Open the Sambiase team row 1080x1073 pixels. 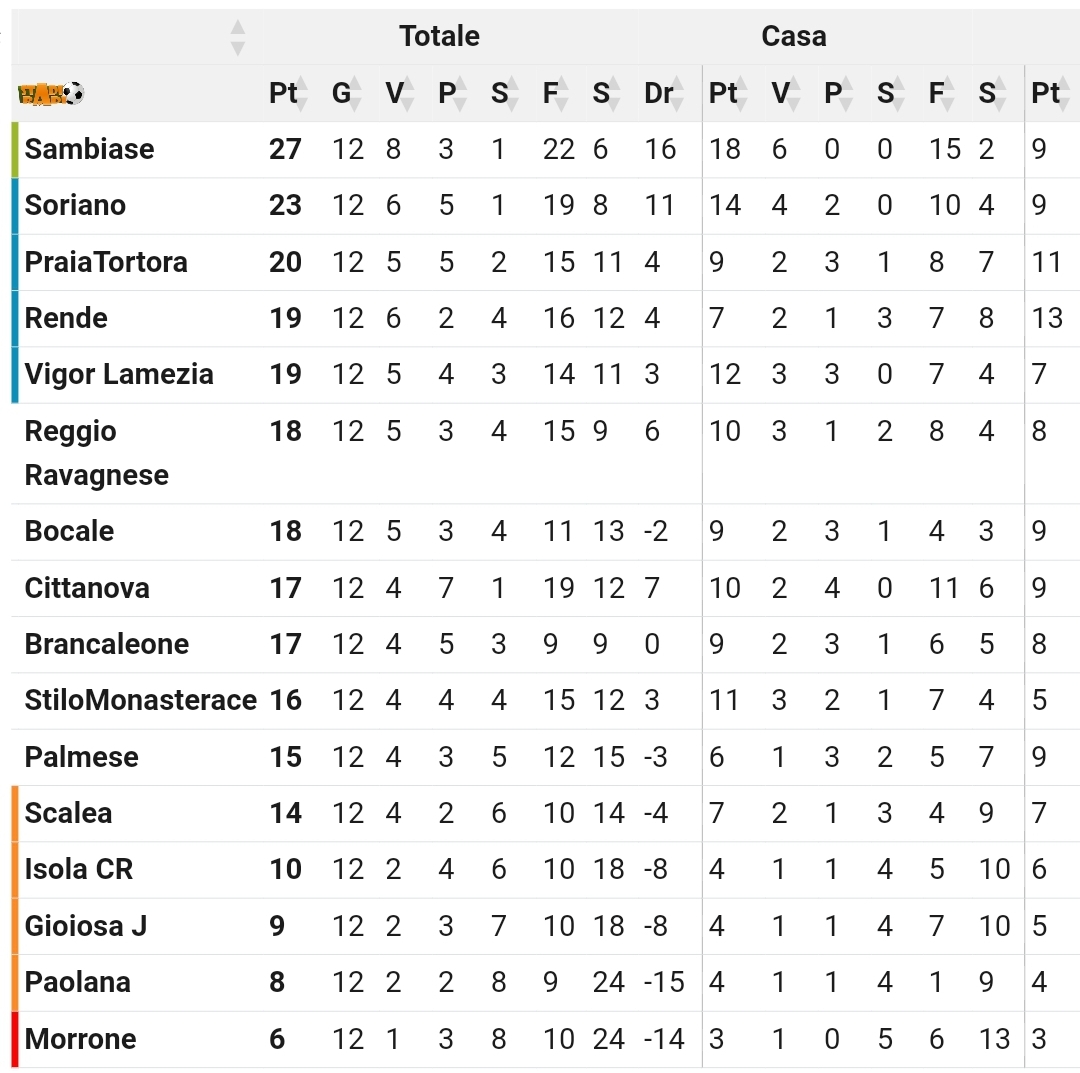546,149
